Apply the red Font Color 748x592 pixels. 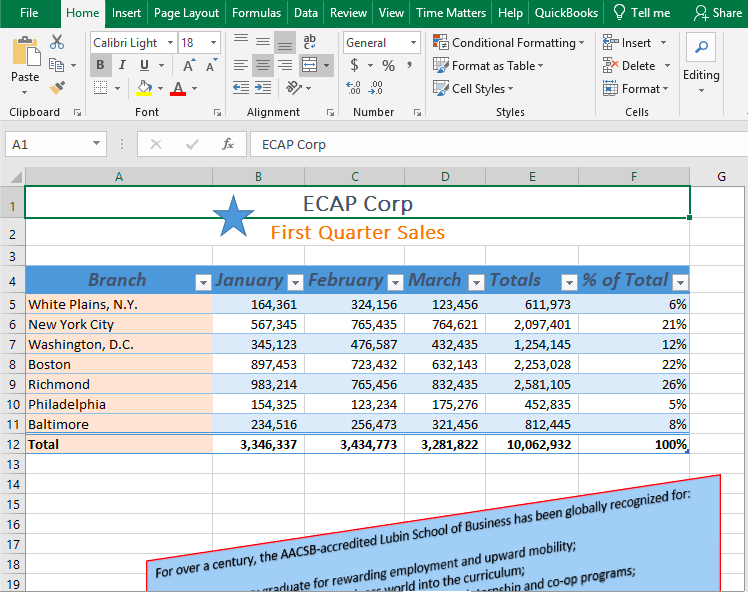click(178, 88)
